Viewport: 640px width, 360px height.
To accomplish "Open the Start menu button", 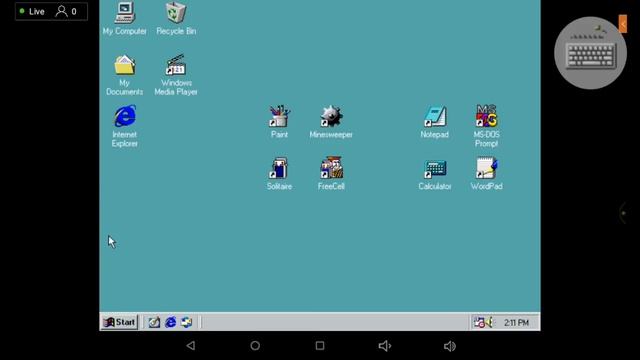I will click(x=120, y=322).
